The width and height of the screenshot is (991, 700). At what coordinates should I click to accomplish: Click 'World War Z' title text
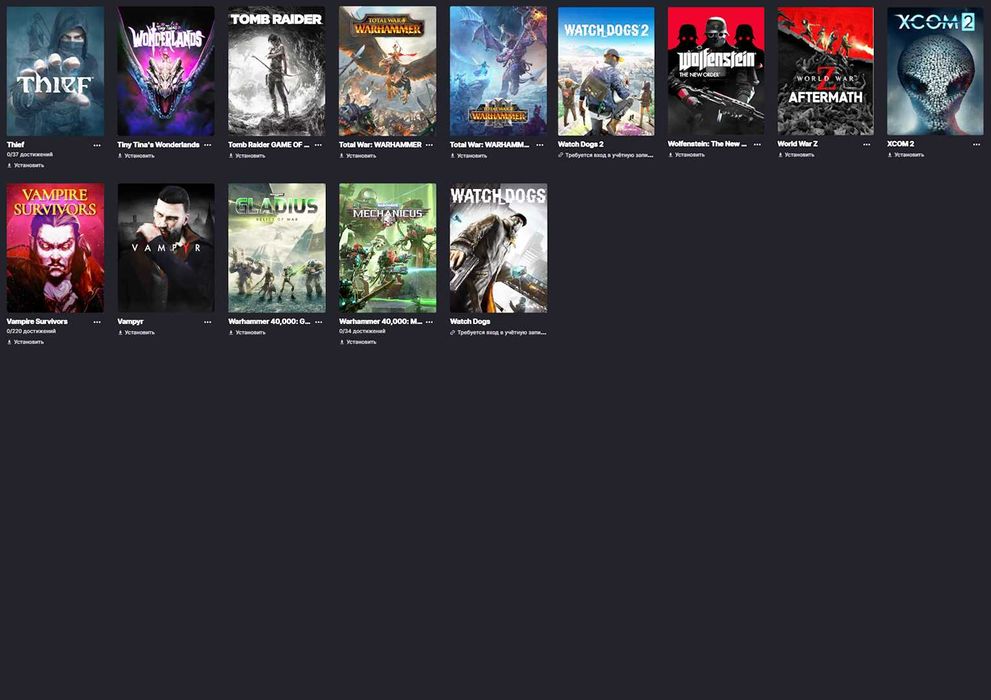pyautogui.click(x=797, y=144)
